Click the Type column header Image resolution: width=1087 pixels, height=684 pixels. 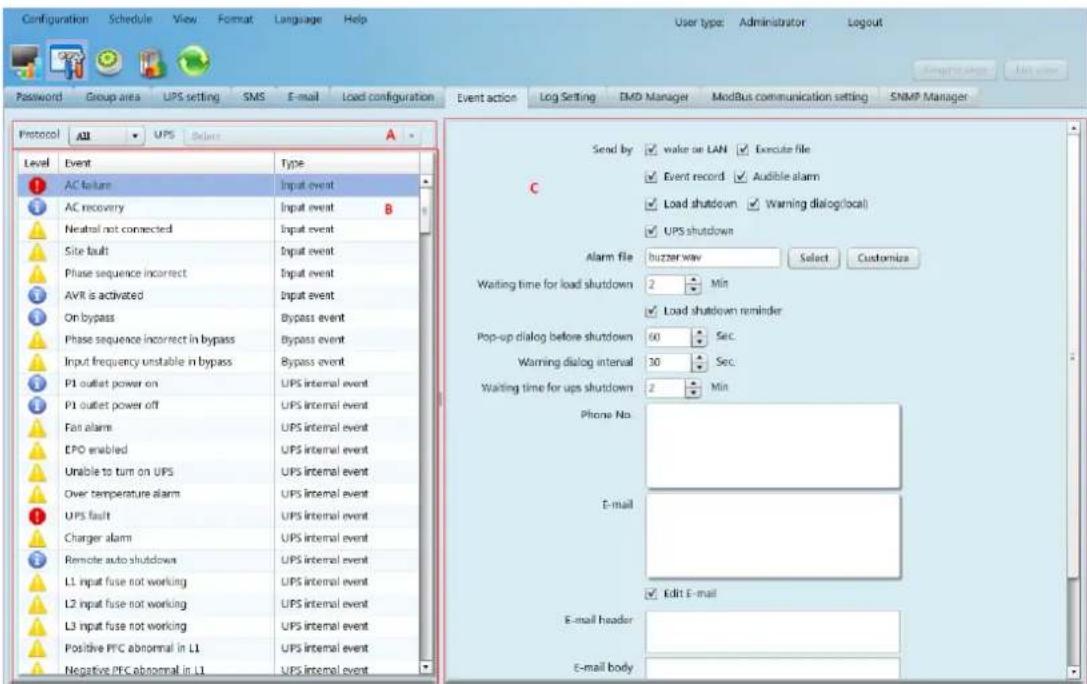click(x=347, y=164)
